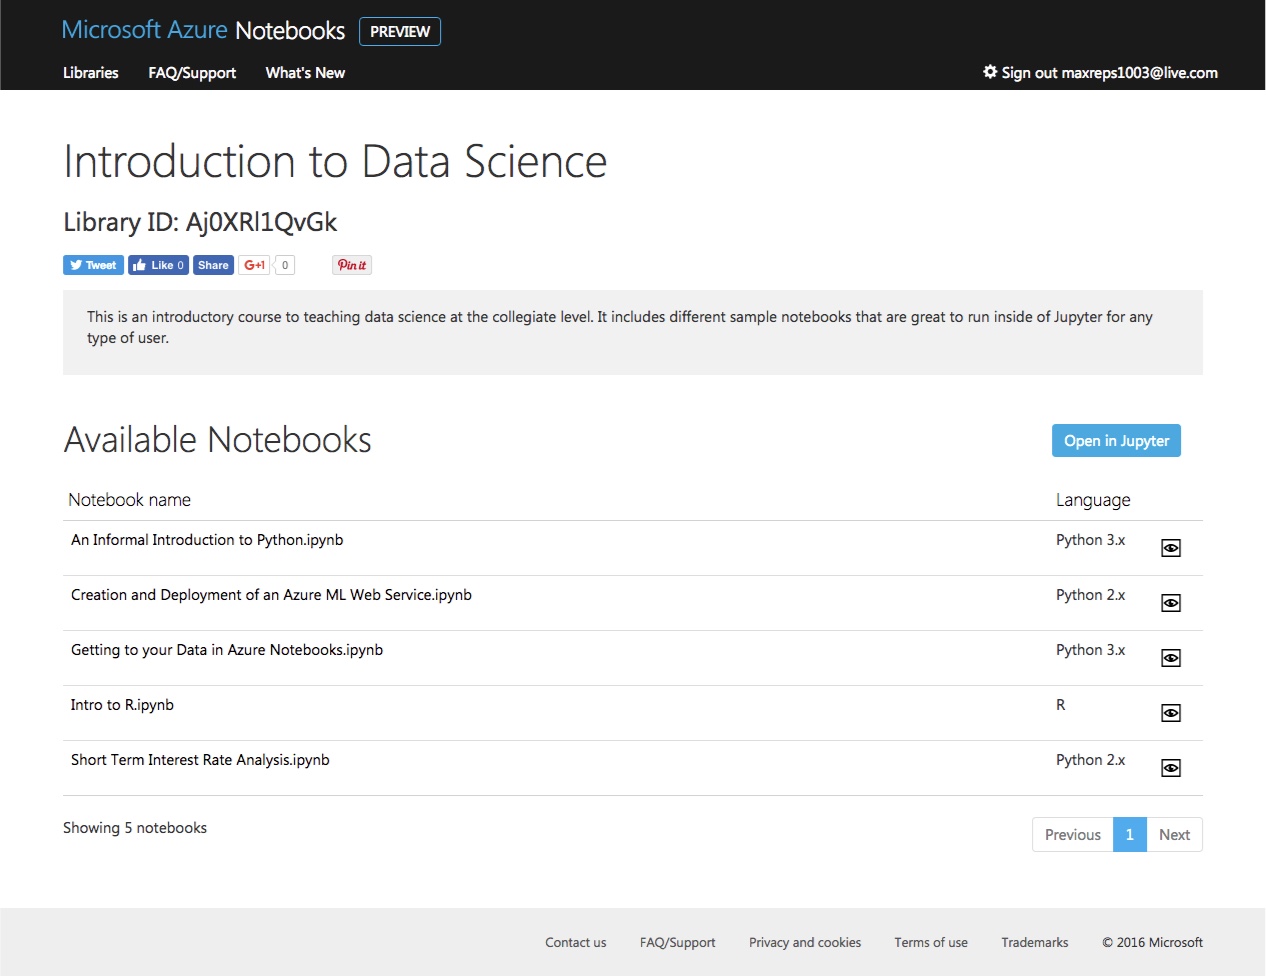1266x976 pixels.
Task: Preview the Informal Introduction to Python notebook via eye icon
Action: [x=1171, y=548]
